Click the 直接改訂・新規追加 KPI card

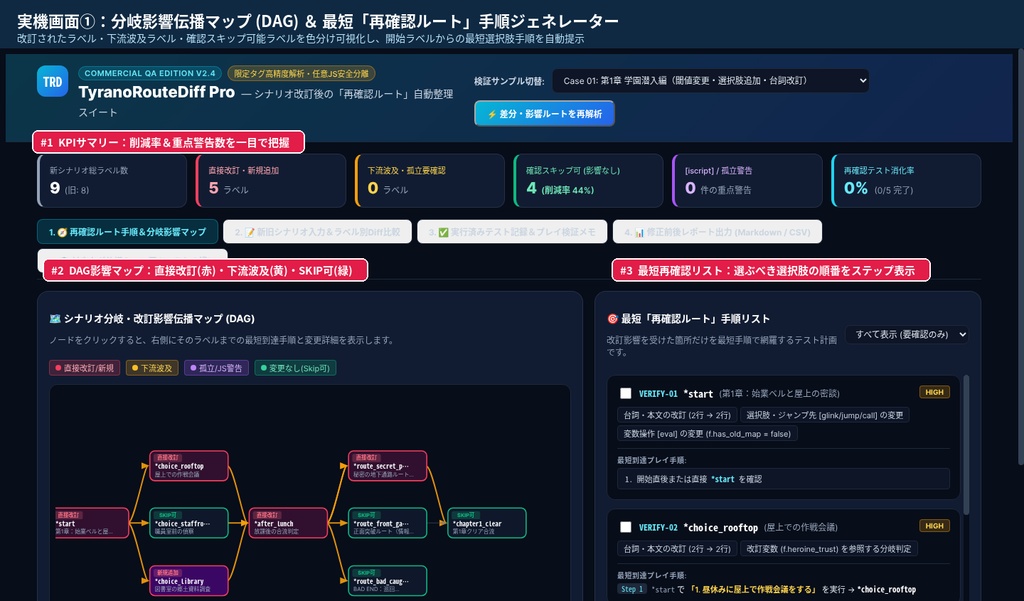click(x=270, y=181)
